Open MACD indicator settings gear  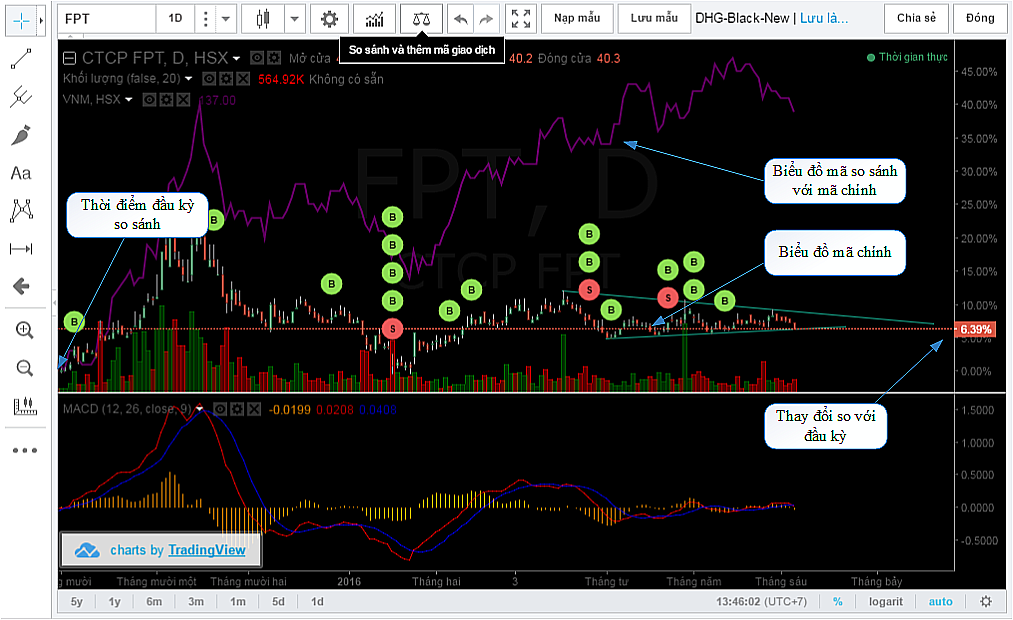pyautogui.click(x=237, y=409)
